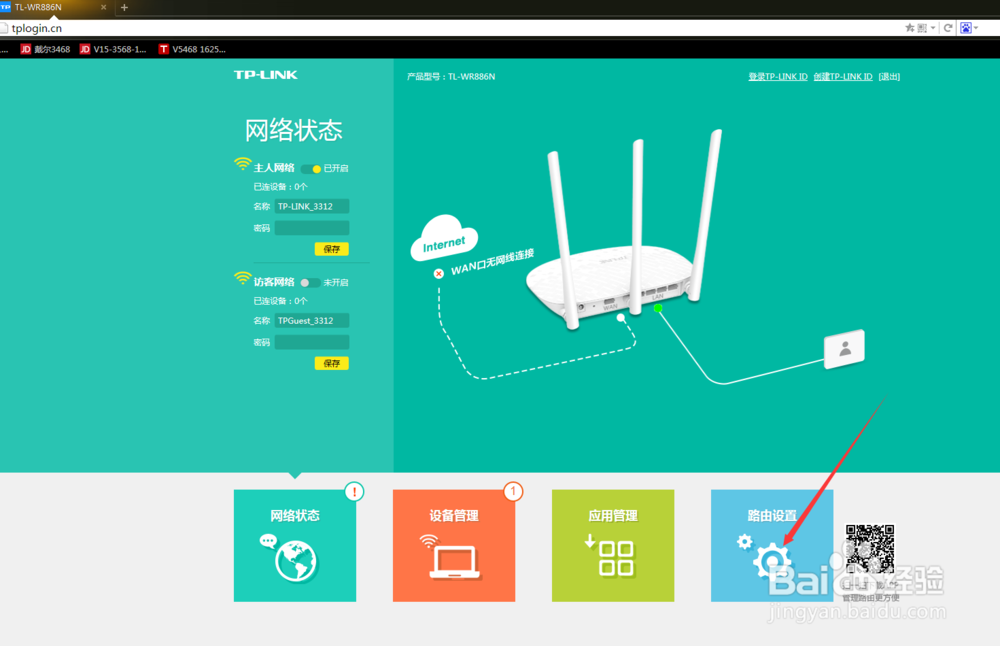
Task: Click 登录TP-LINK ID link
Action: (x=777, y=77)
